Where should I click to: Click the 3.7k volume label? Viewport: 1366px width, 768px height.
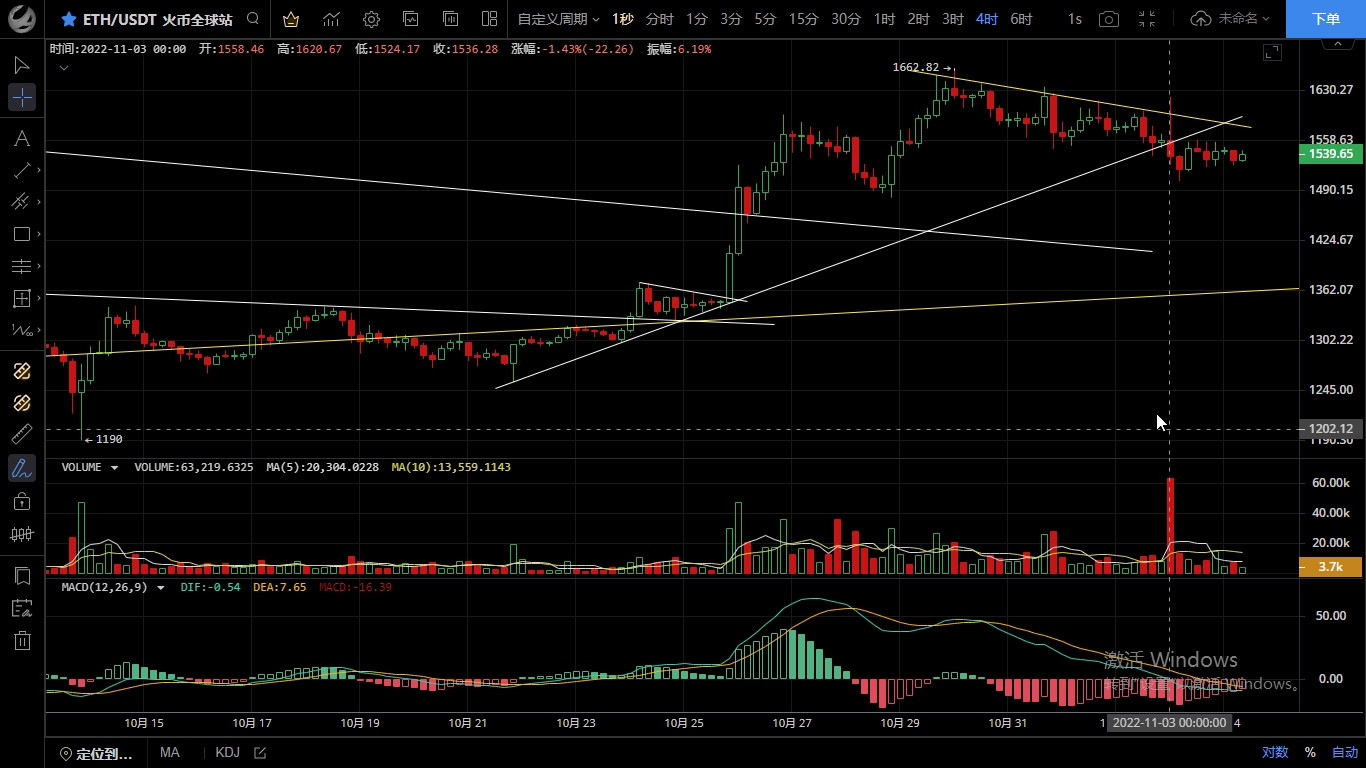tap(1329, 567)
